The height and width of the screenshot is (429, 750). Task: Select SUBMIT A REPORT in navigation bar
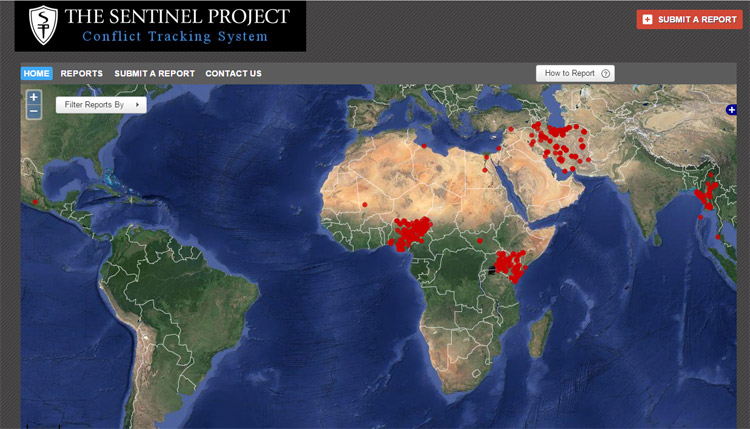click(154, 73)
